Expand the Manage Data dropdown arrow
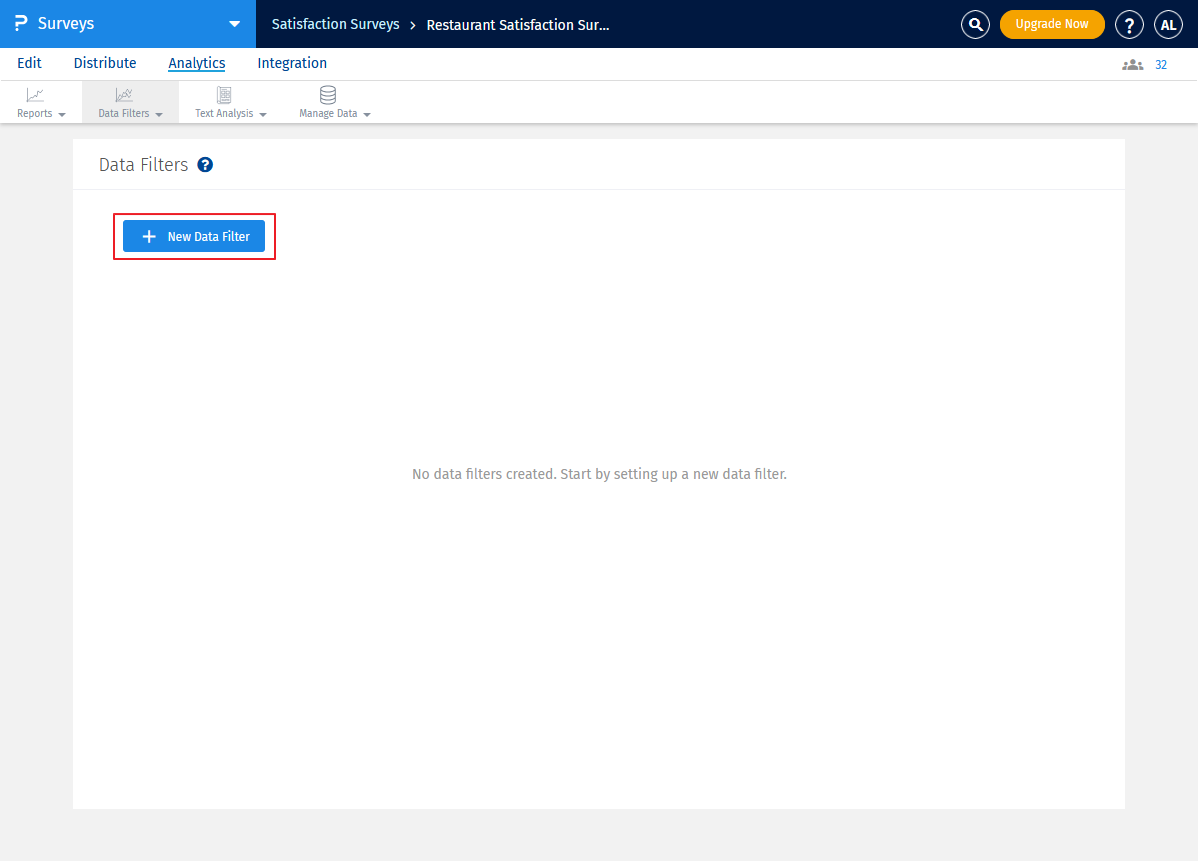 pyautogui.click(x=366, y=113)
